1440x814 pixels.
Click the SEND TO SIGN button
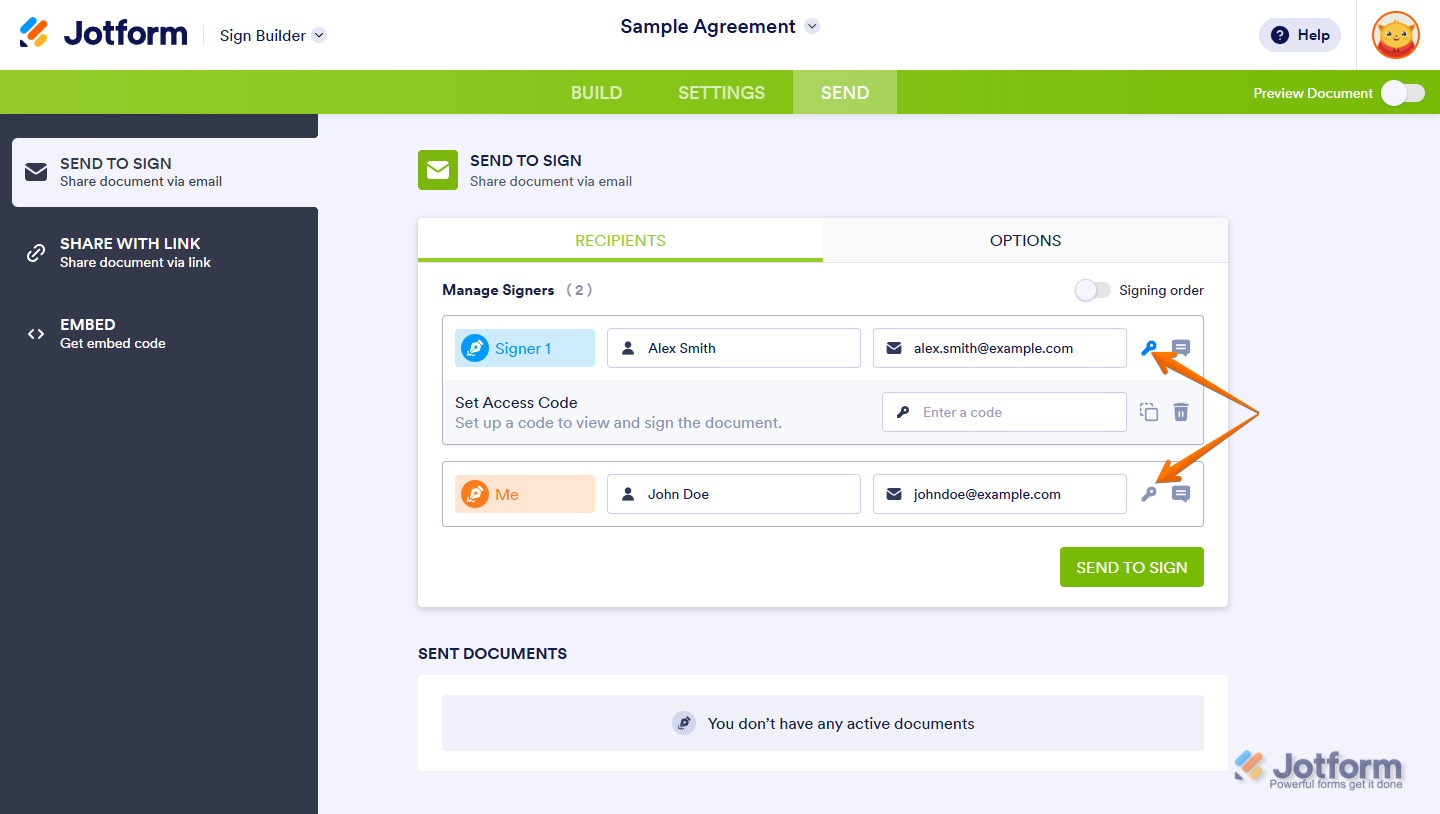point(1131,567)
